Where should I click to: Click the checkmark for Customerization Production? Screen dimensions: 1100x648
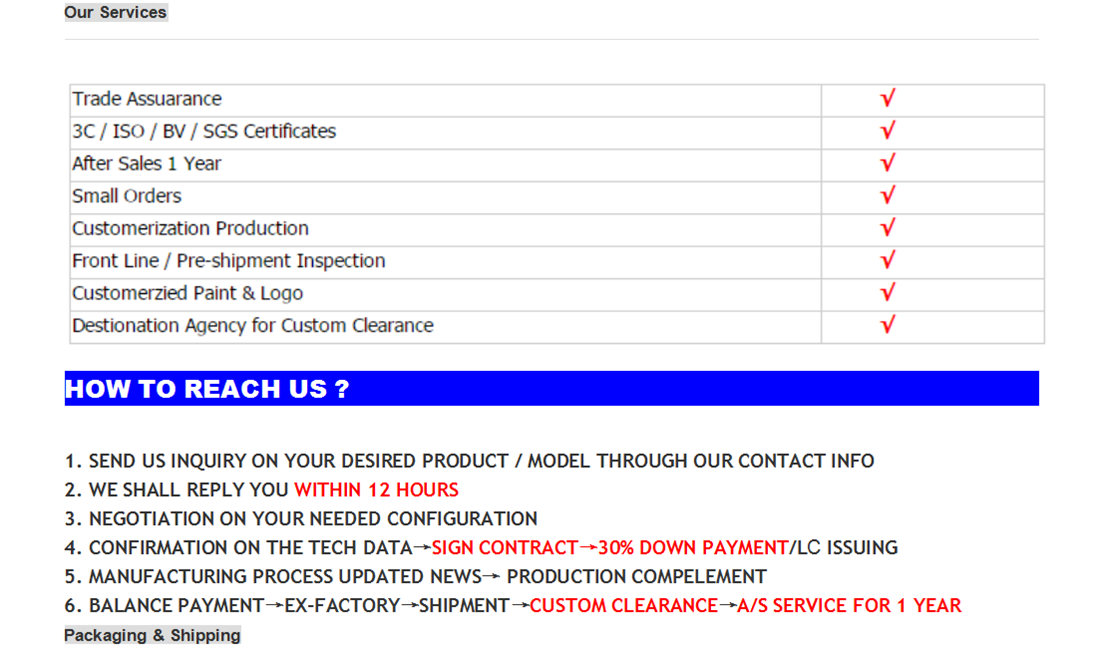[887, 228]
